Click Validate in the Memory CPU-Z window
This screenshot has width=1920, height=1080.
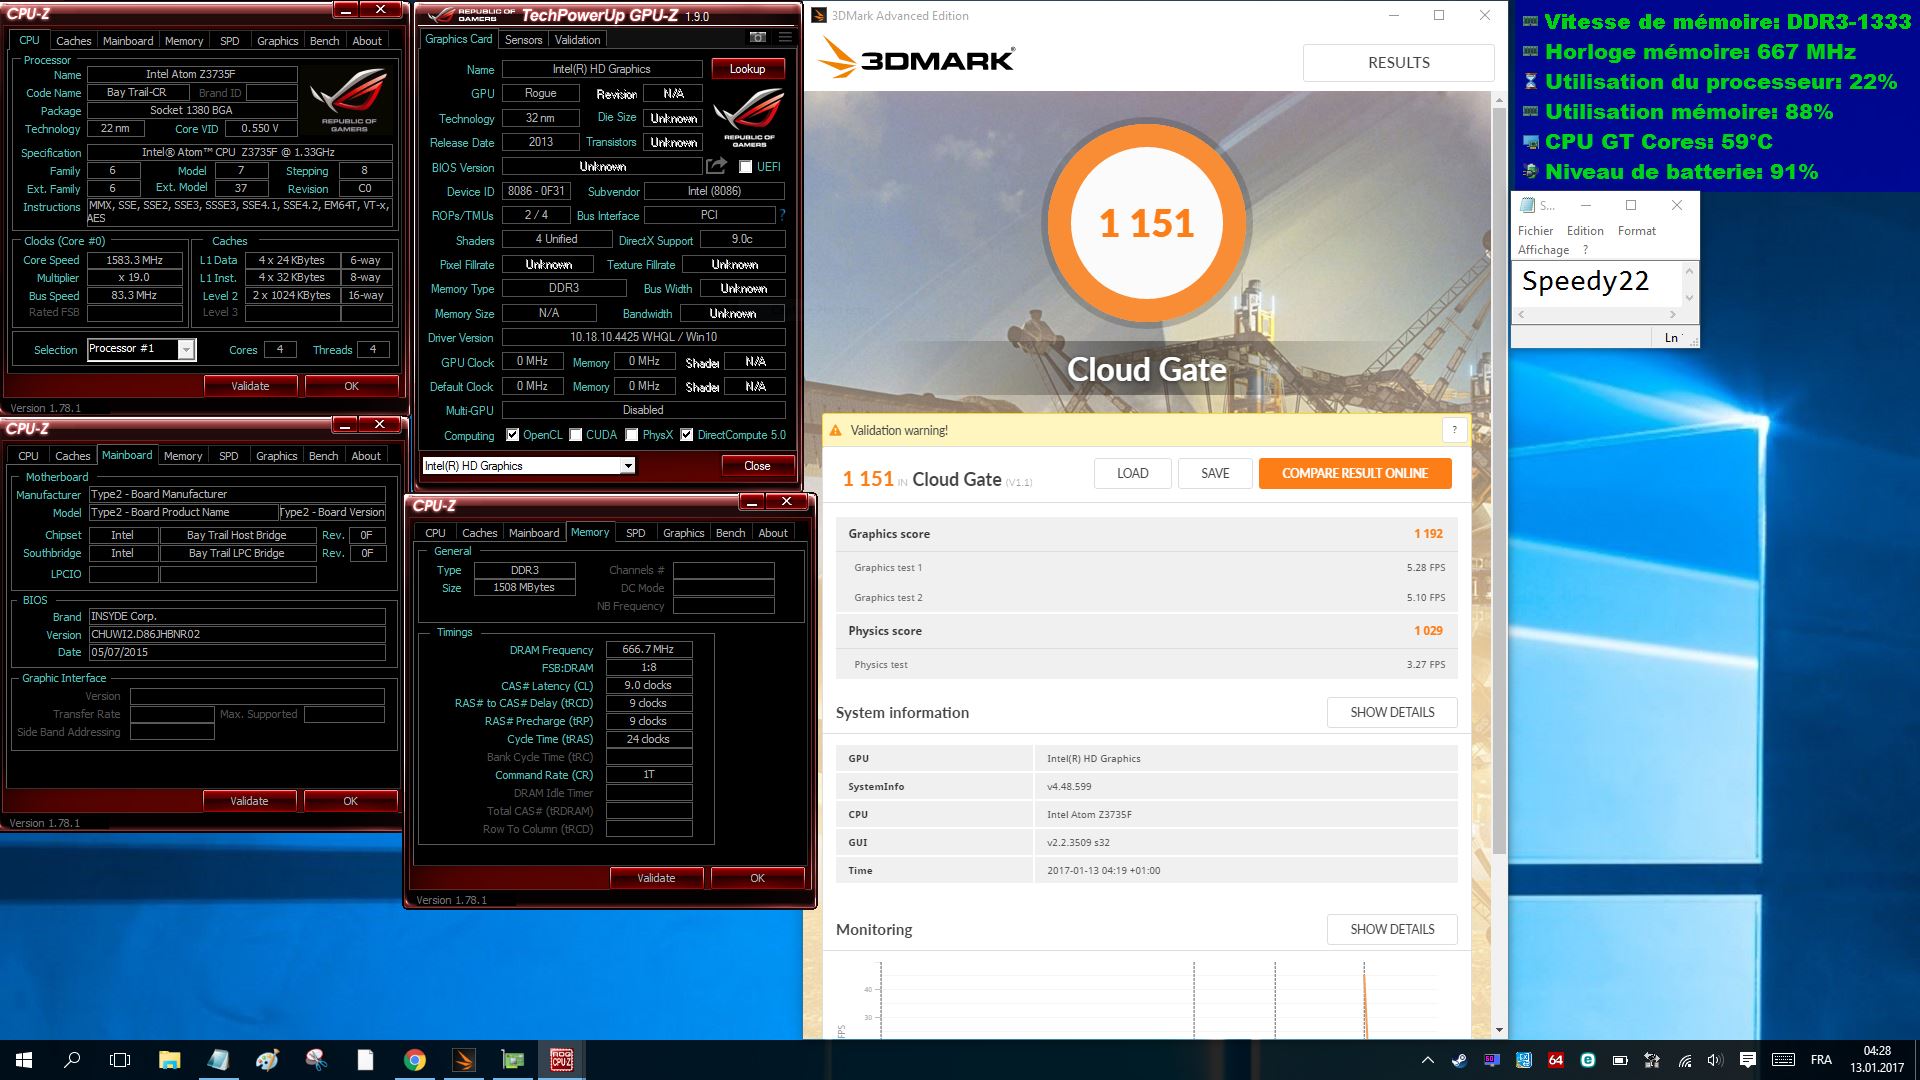(x=656, y=878)
